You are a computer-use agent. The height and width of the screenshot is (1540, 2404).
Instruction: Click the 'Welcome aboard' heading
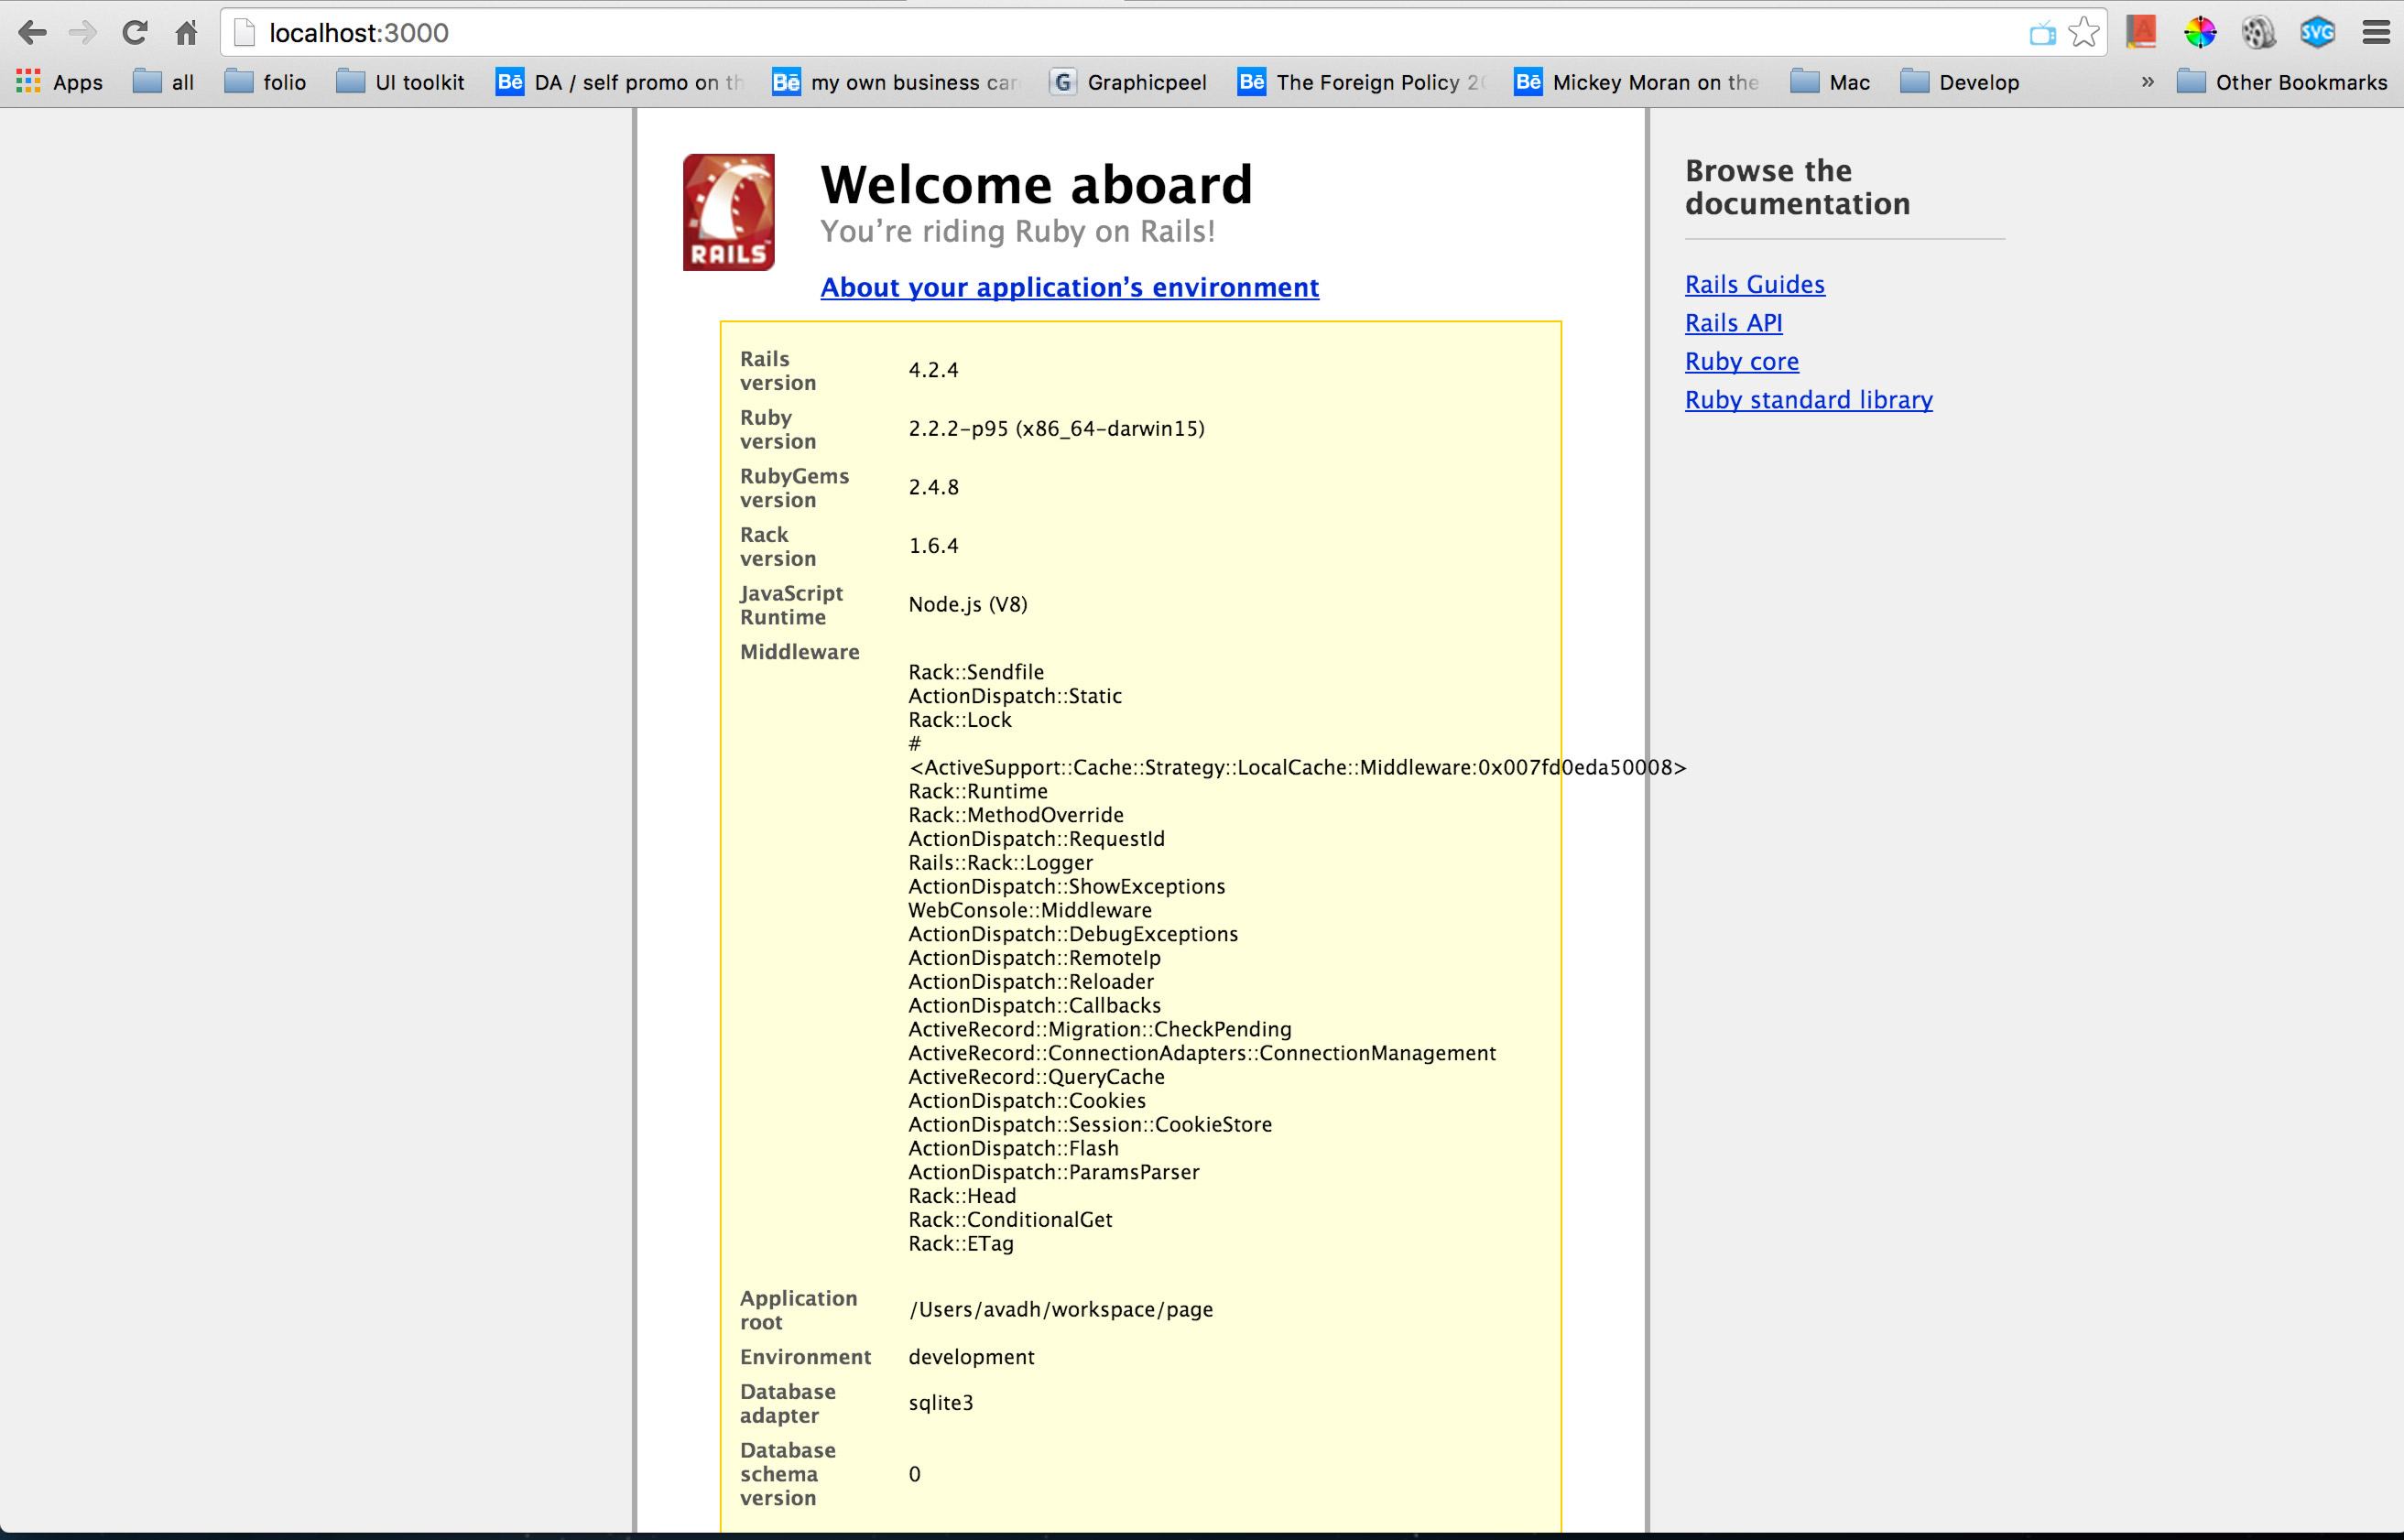pyautogui.click(x=1036, y=185)
